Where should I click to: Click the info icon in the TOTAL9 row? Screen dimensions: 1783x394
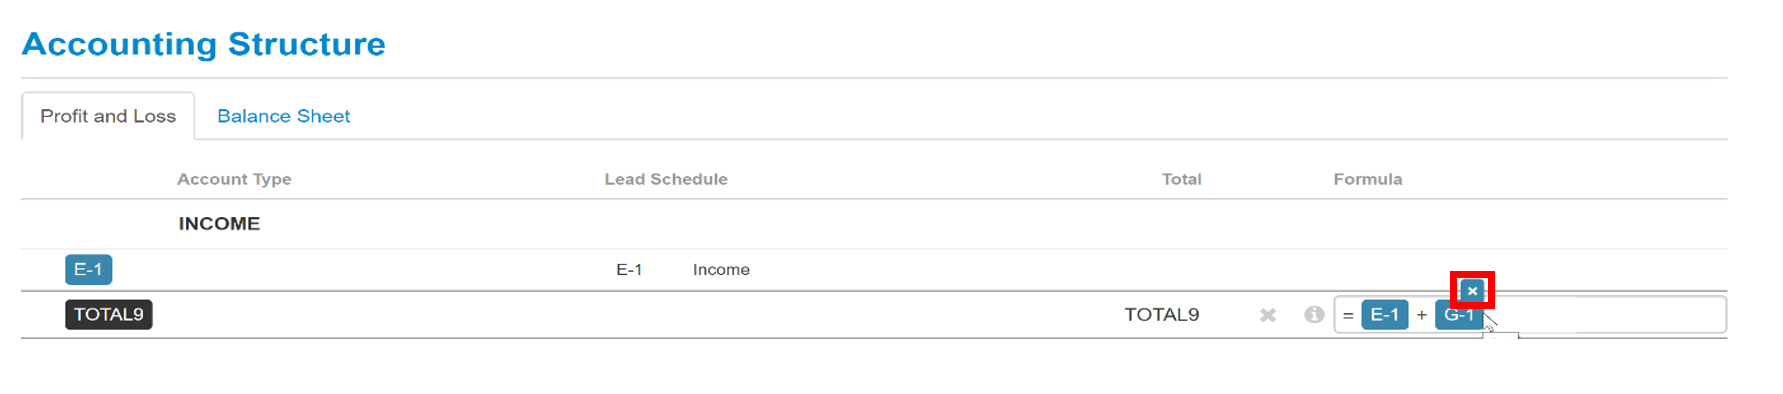coord(1314,315)
